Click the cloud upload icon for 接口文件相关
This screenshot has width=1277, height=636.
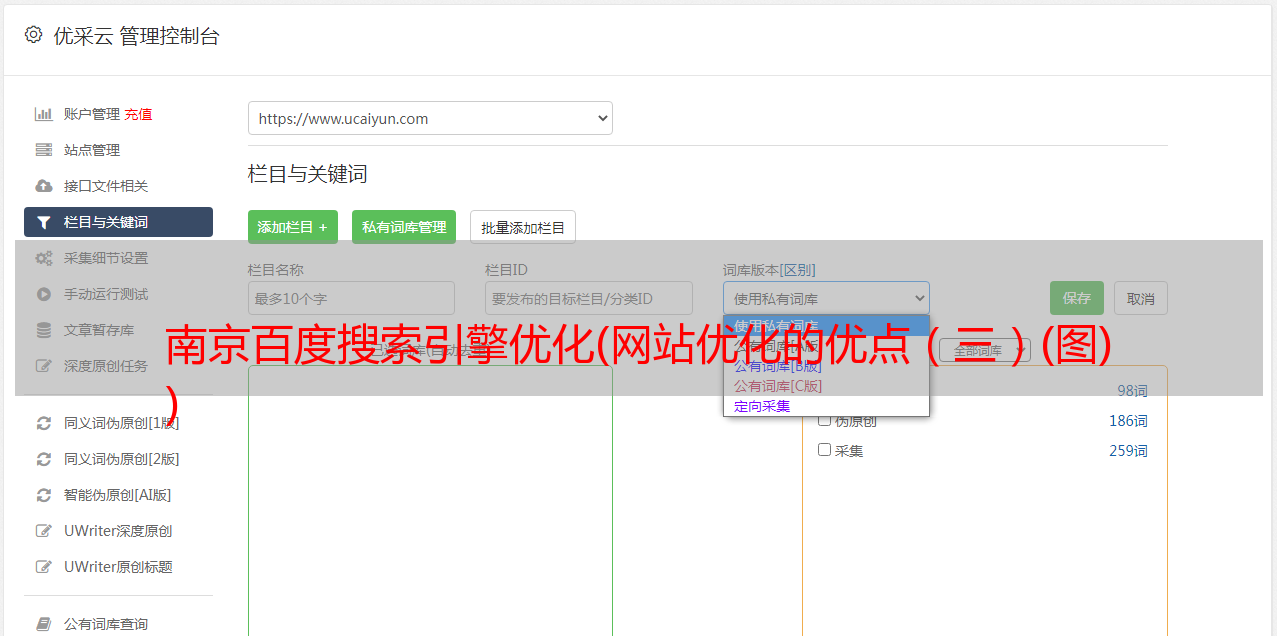coord(44,186)
